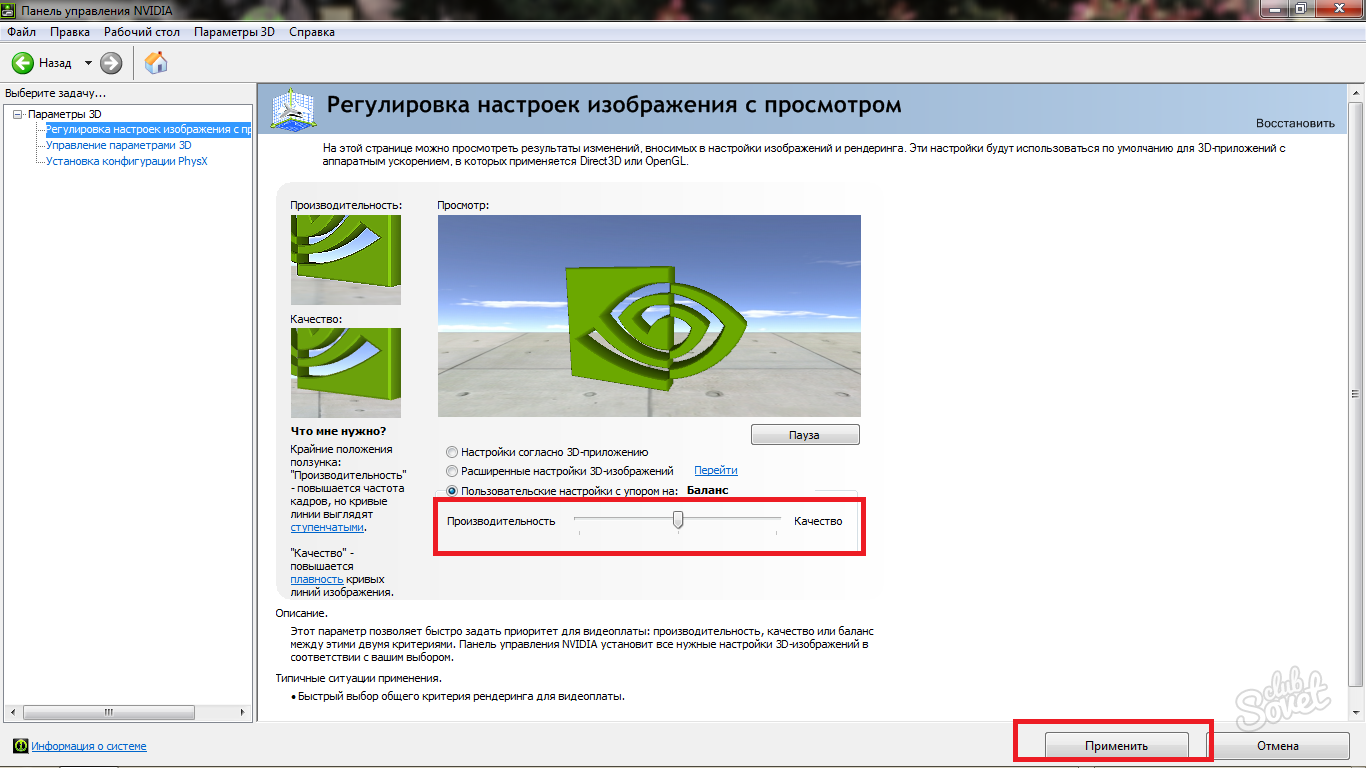Select "Настройки согласно 3D-приложению" radio button

point(453,452)
